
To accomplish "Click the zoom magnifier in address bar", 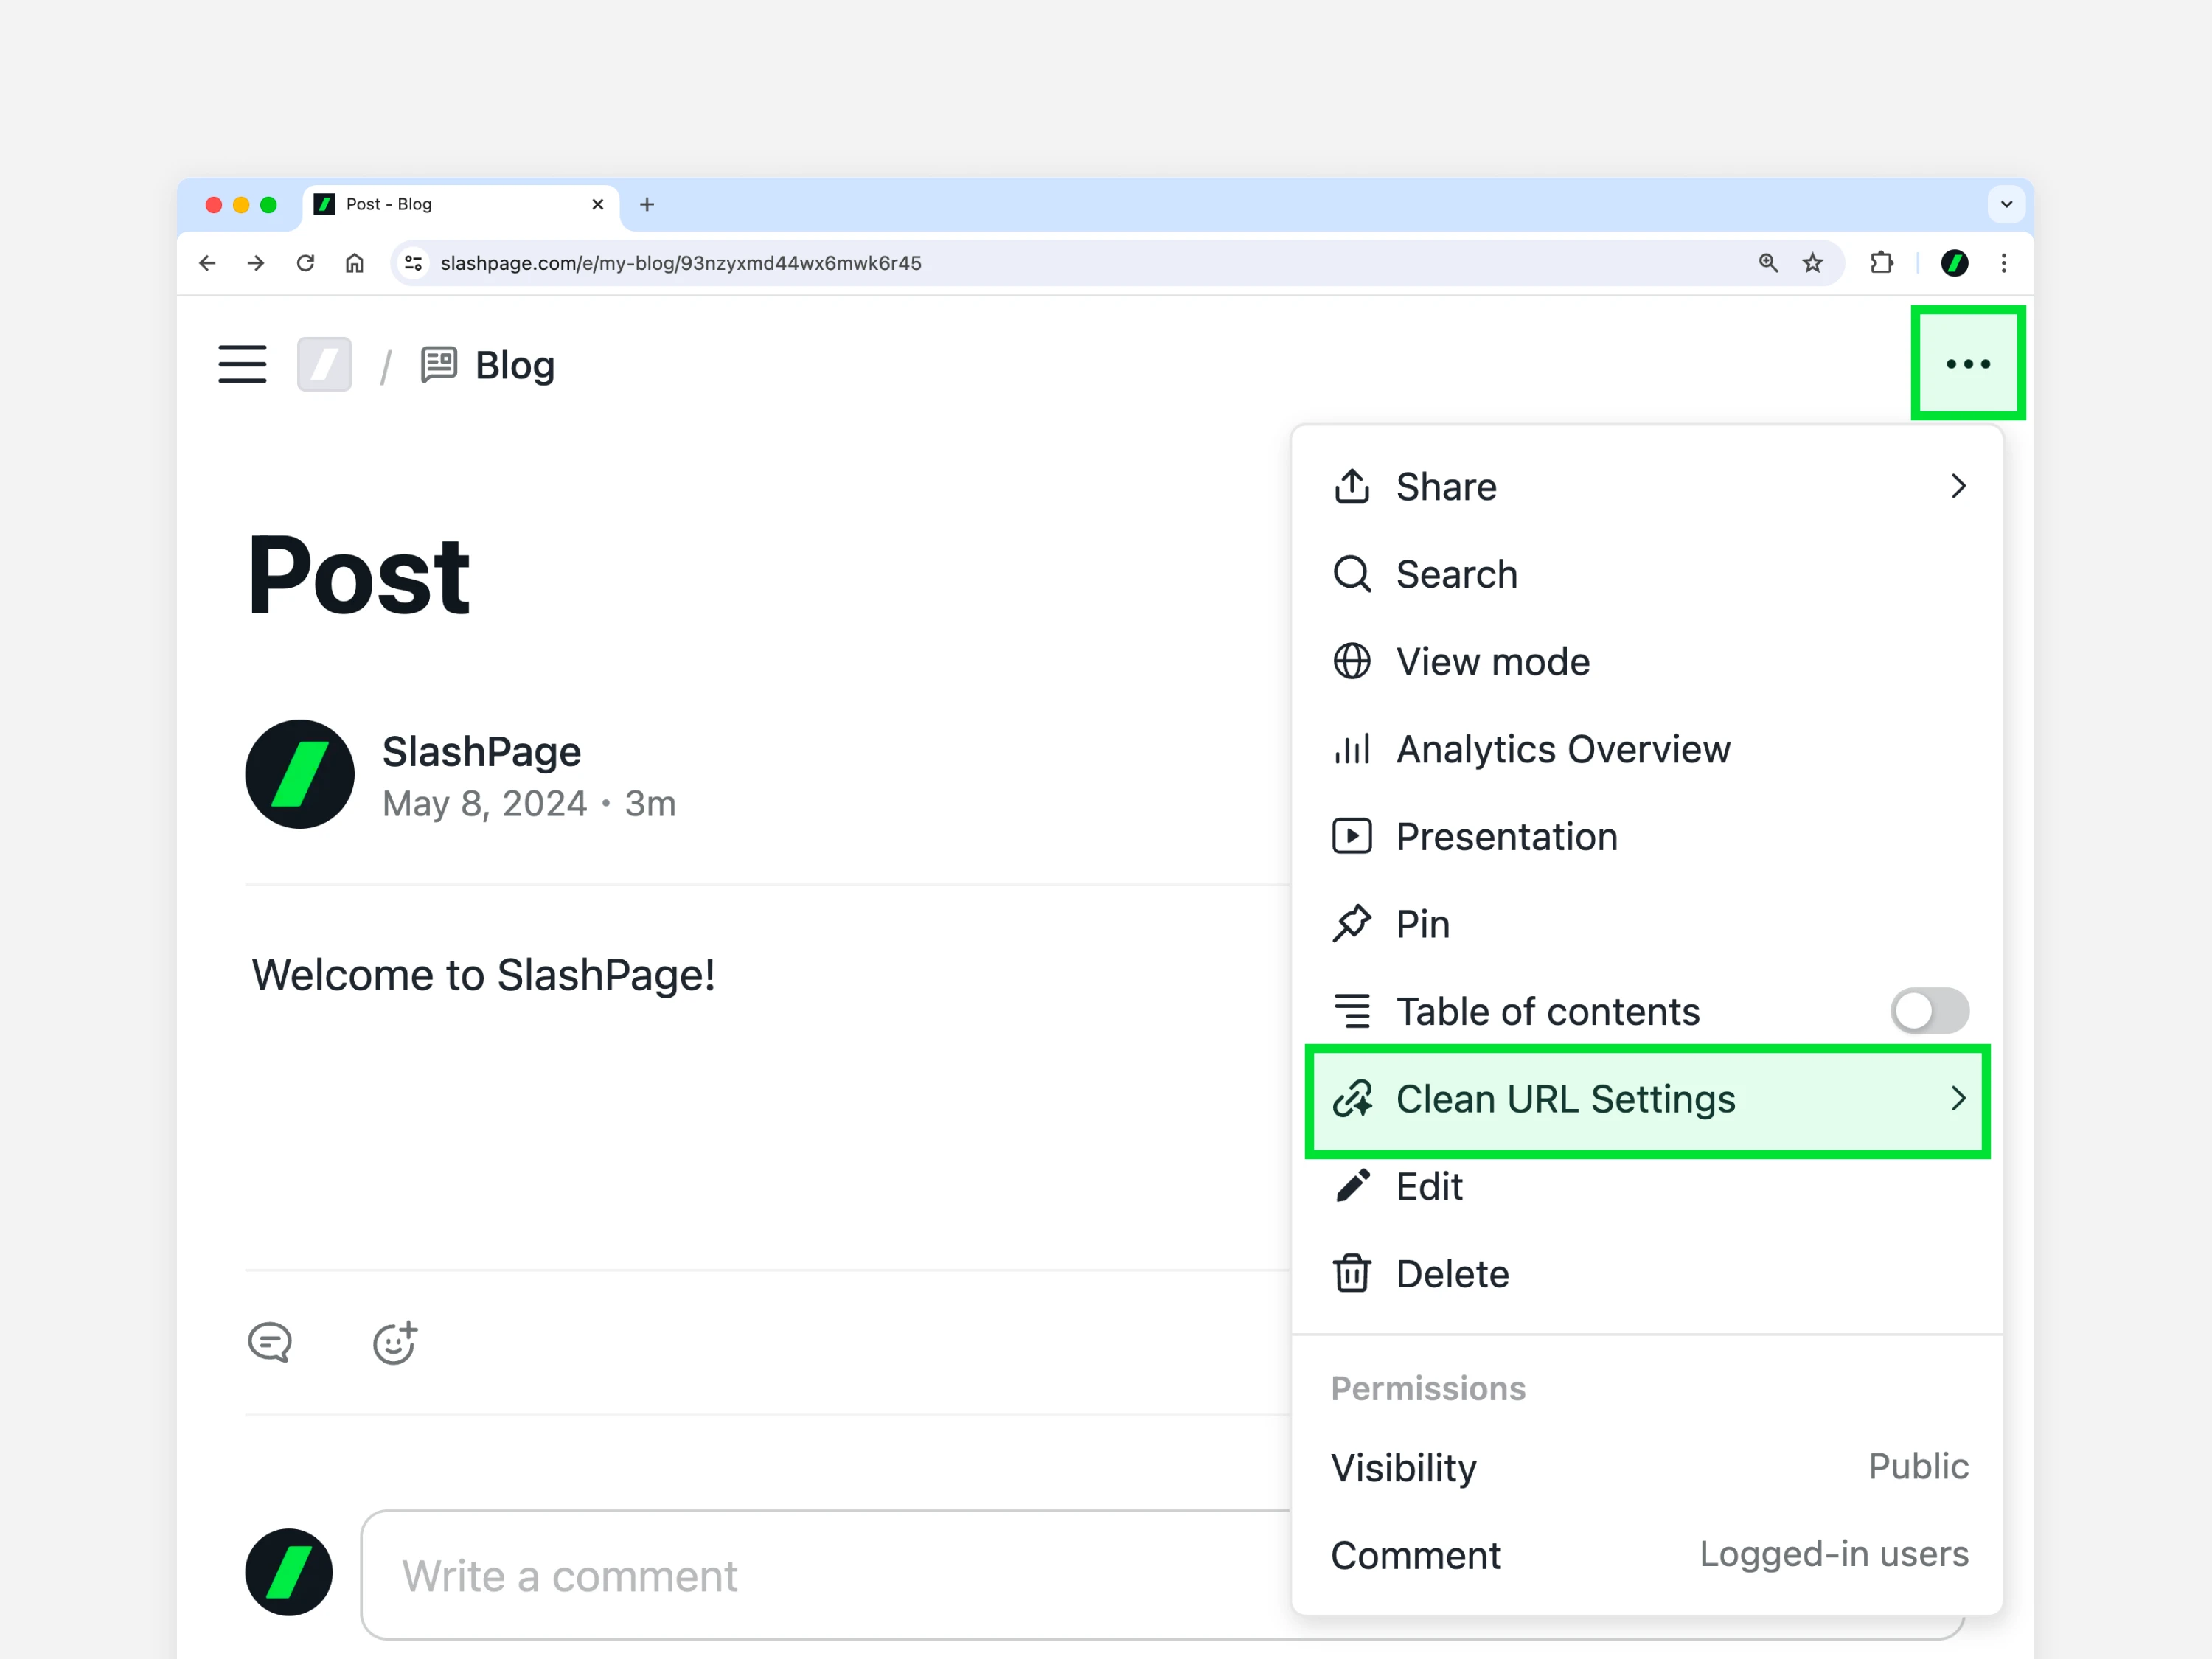I will (x=1768, y=263).
